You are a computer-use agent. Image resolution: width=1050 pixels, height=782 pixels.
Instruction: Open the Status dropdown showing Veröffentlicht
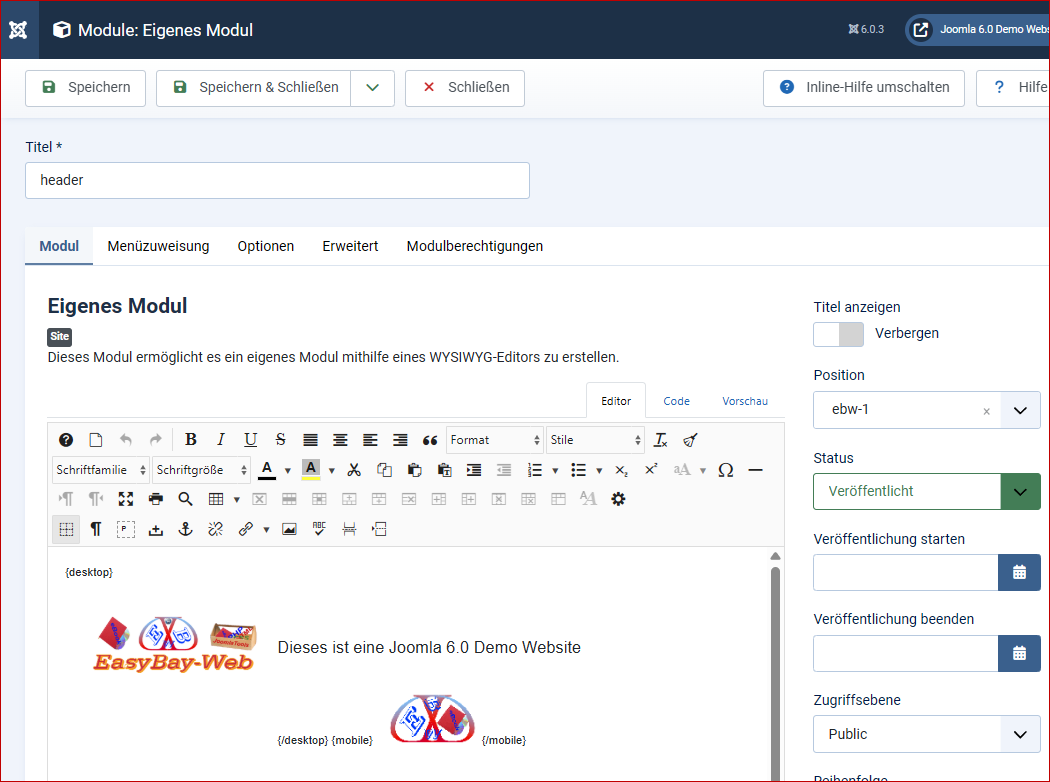pos(1021,491)
